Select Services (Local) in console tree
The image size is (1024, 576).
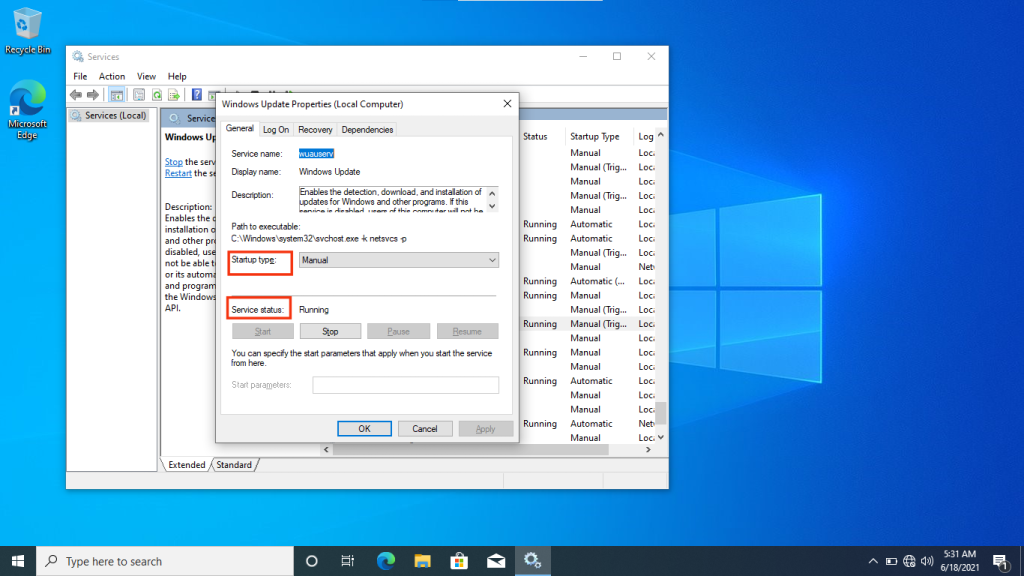pyautogui.click(x=109, y=116)
